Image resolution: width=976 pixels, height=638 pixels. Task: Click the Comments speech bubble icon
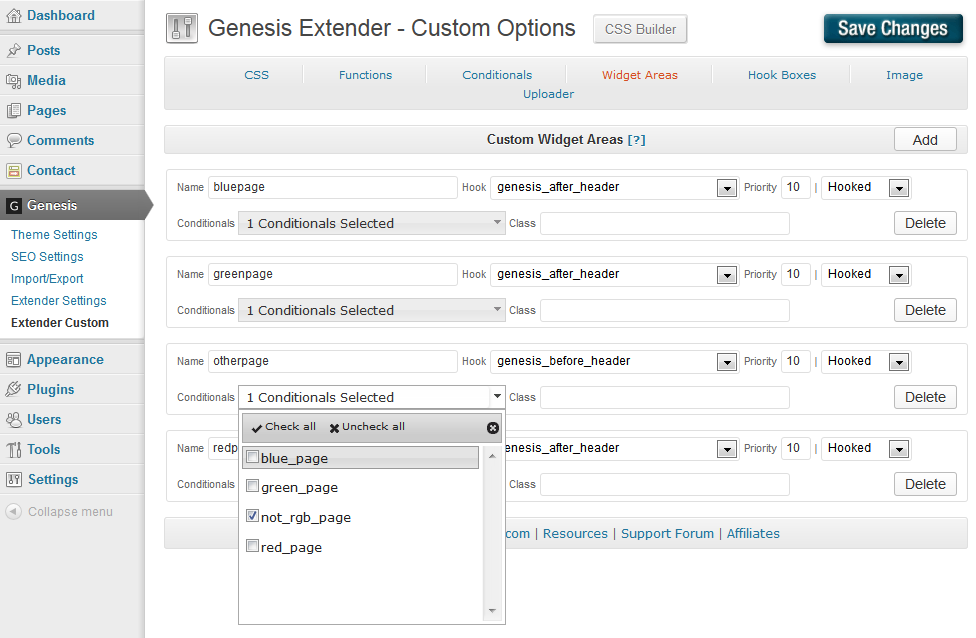(14, 140)
